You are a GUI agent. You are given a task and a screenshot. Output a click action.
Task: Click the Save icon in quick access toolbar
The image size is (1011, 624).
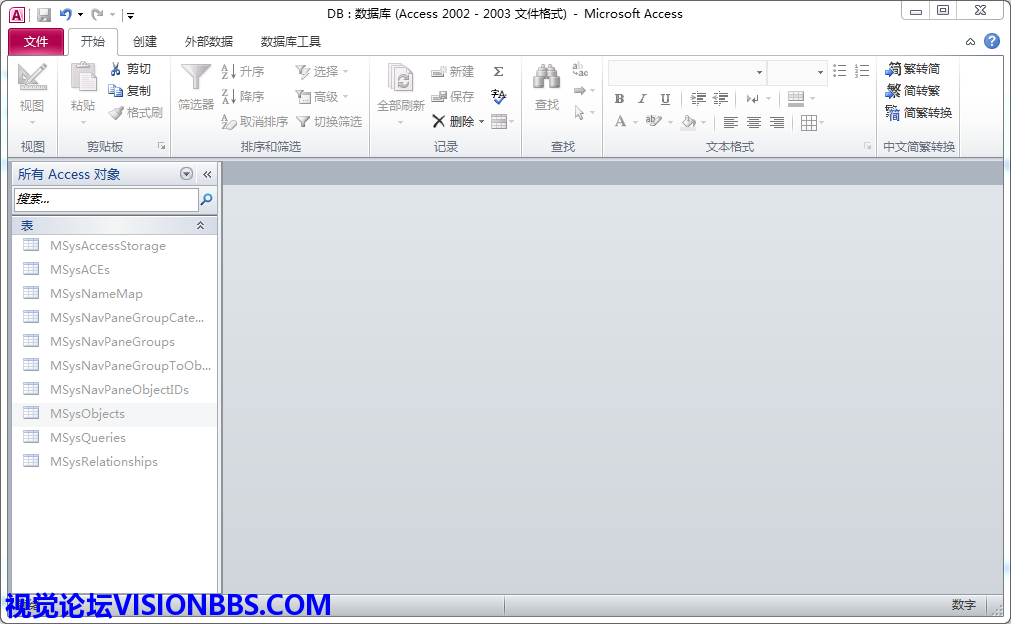(43, 14)
